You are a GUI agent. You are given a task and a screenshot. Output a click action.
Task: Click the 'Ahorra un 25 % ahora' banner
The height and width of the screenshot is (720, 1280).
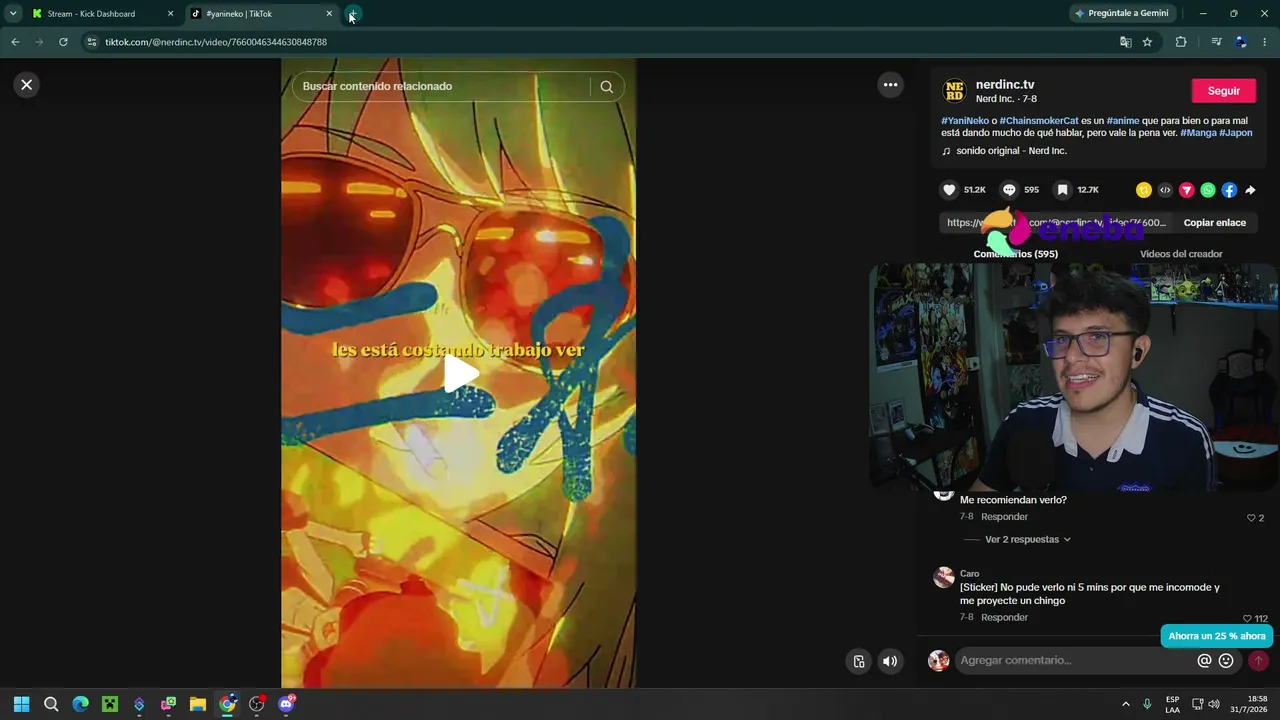tap(1216, 636)
